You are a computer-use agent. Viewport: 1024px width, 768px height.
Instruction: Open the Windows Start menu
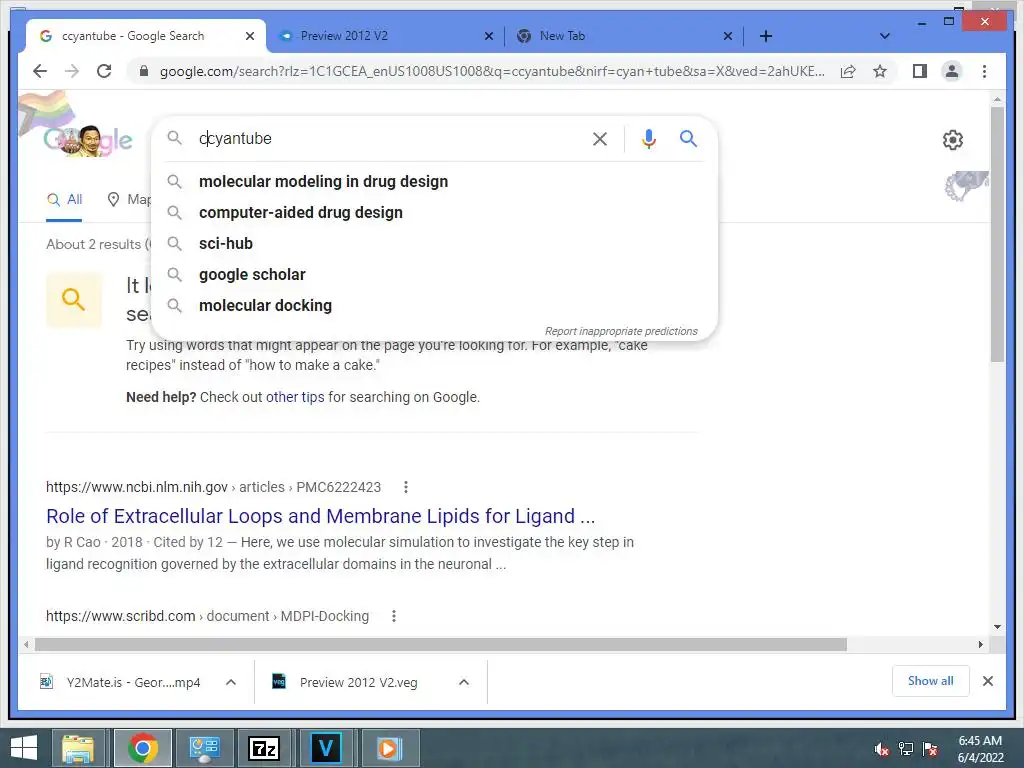(24, 748)
